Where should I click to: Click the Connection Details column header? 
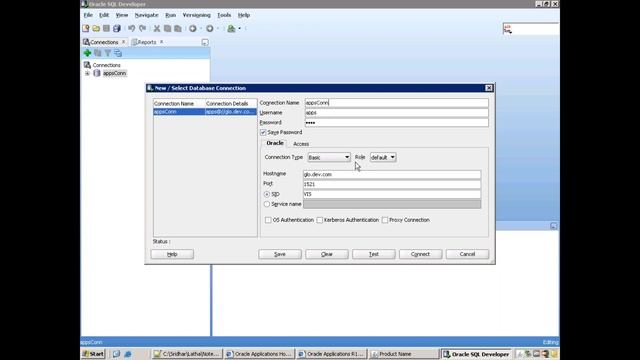pos(231,104)
